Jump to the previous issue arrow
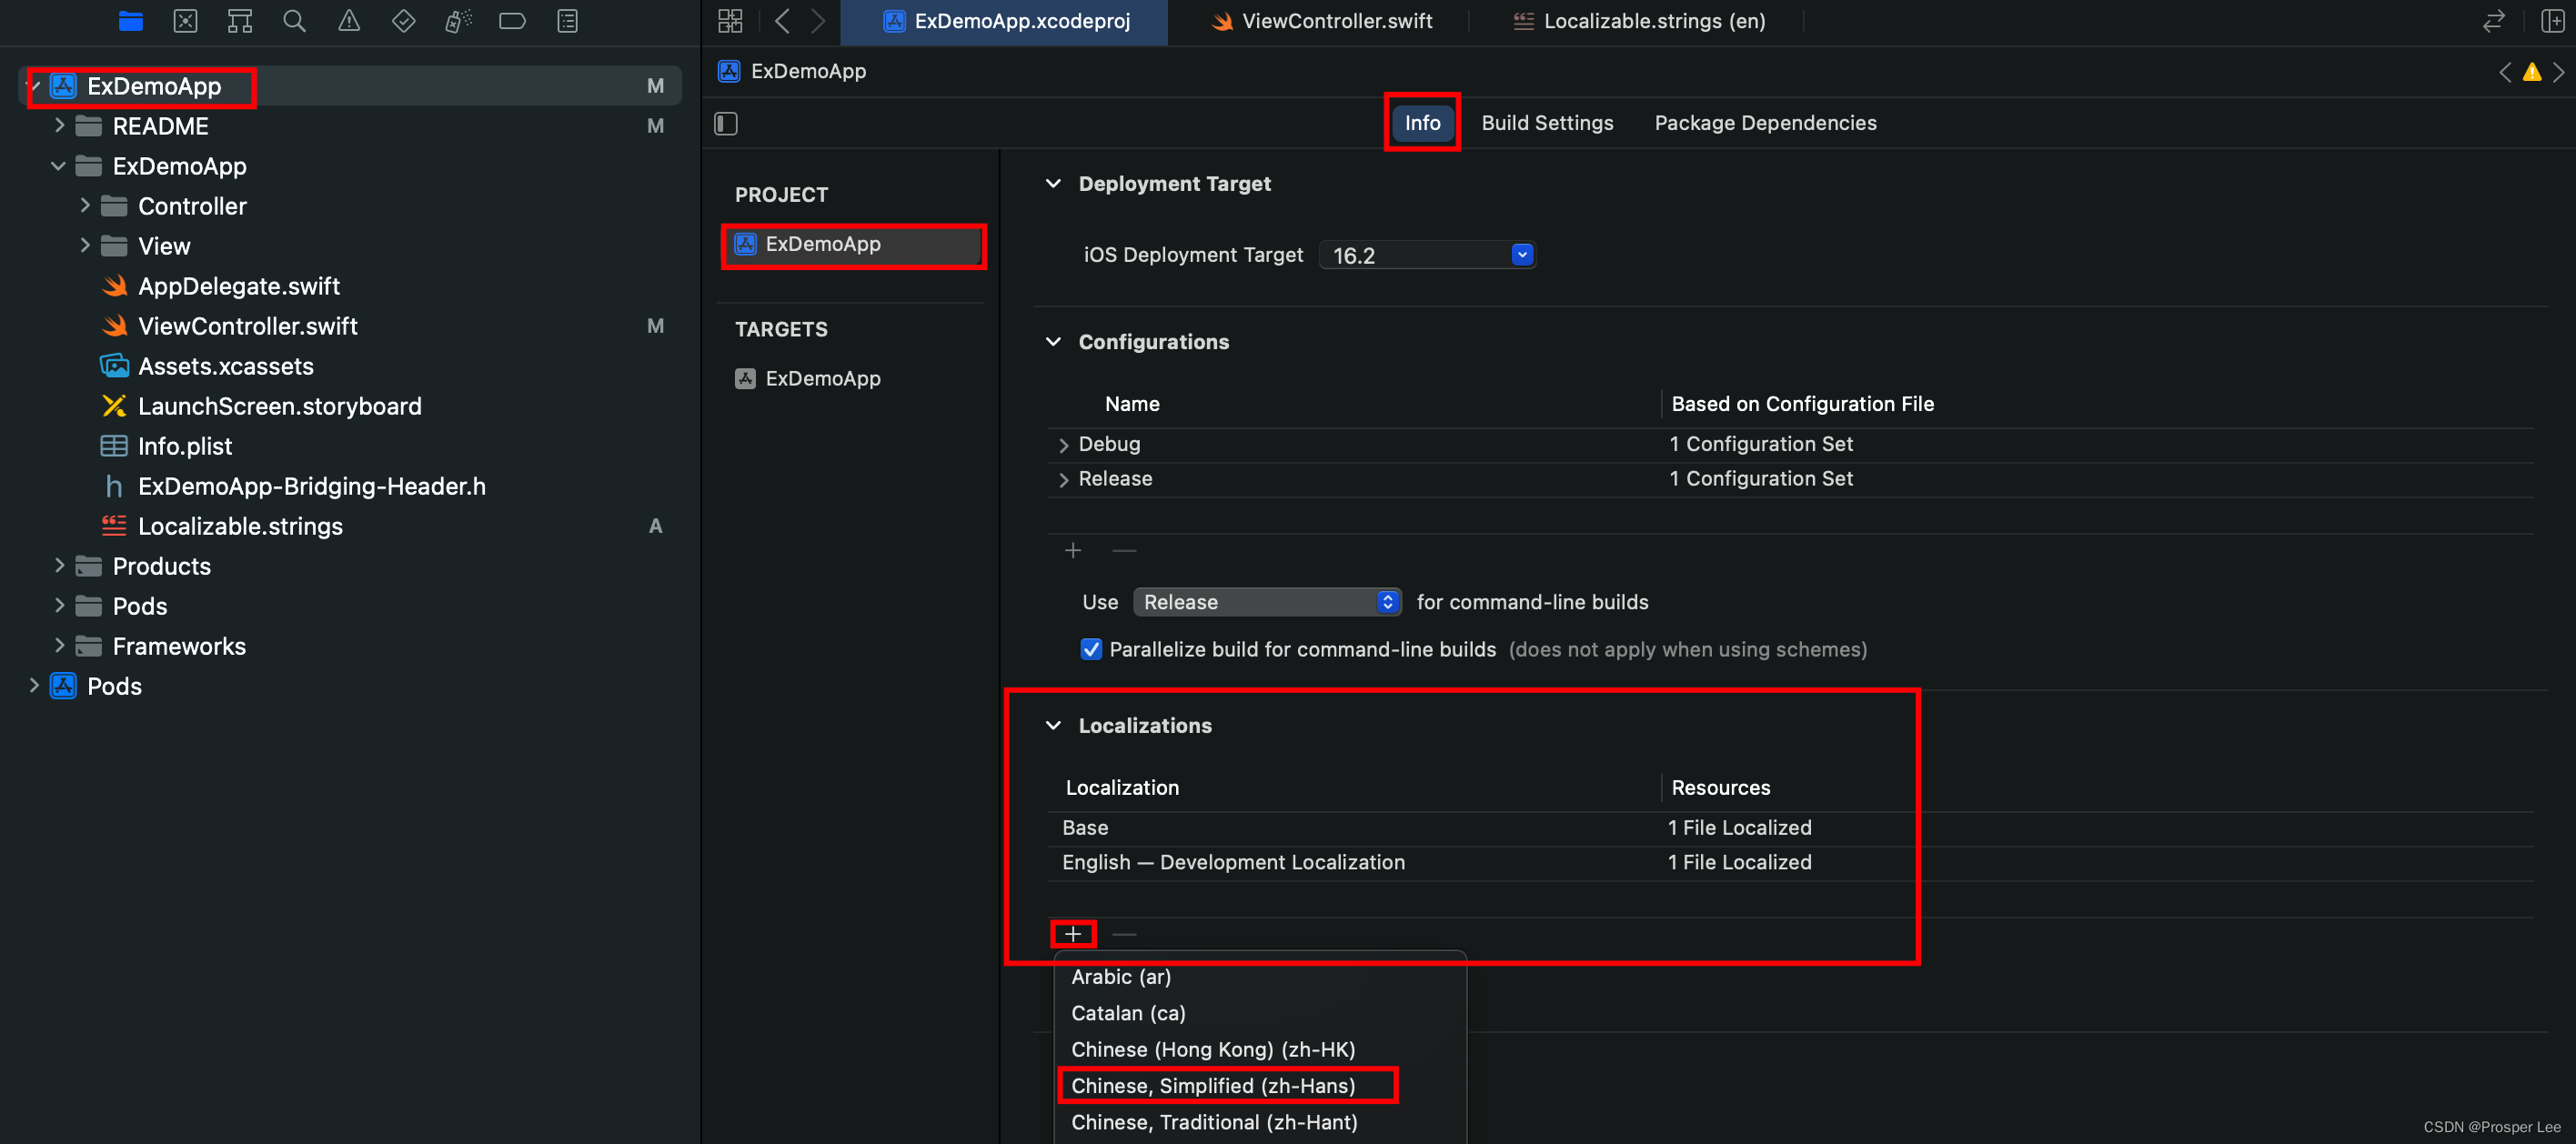Image resolution: width=2576 pixels, height=1144 pixels. [2505, 72]
